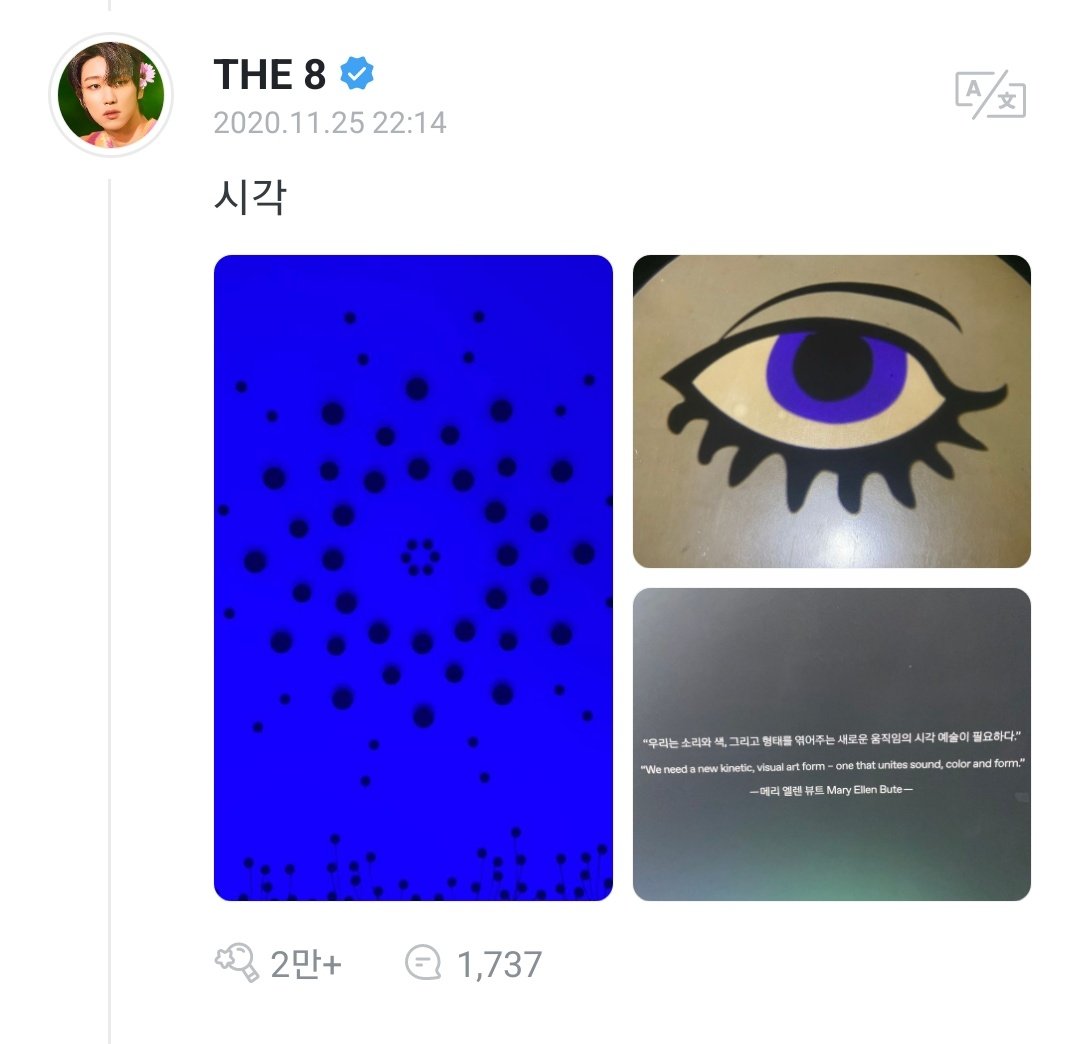This screenshot has width=1080, height=1044.
Task: Toggle post translation icon
Action: (990, 94)
